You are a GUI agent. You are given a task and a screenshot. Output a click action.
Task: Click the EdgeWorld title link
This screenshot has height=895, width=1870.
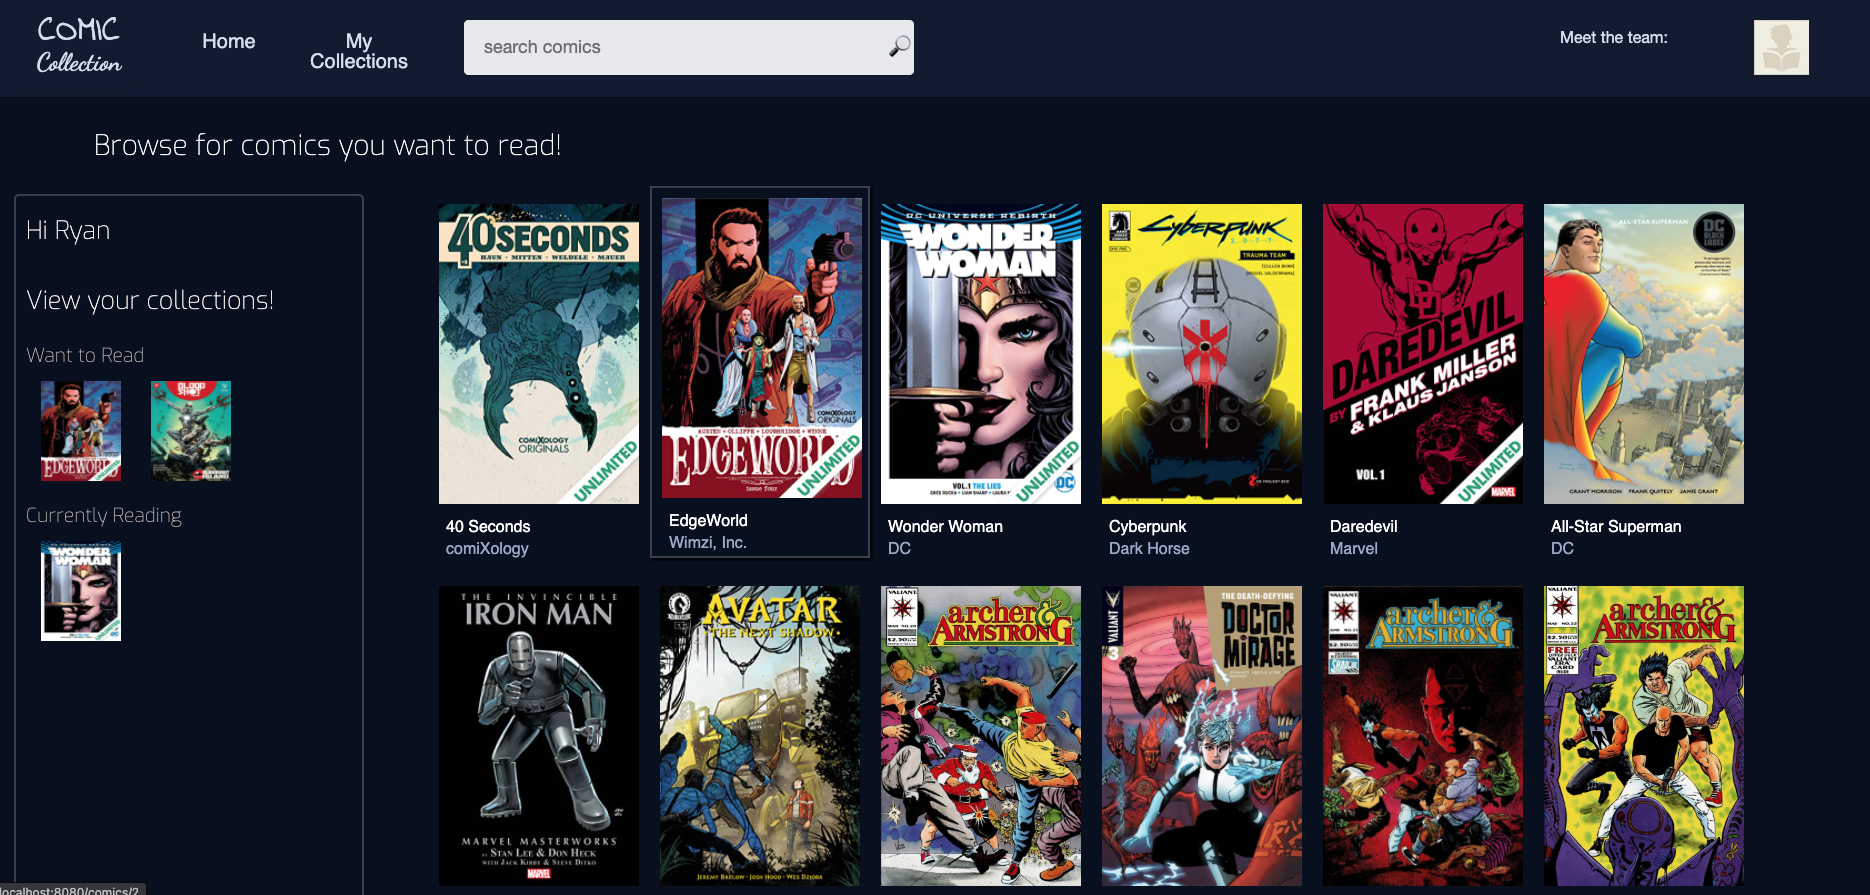708,521
